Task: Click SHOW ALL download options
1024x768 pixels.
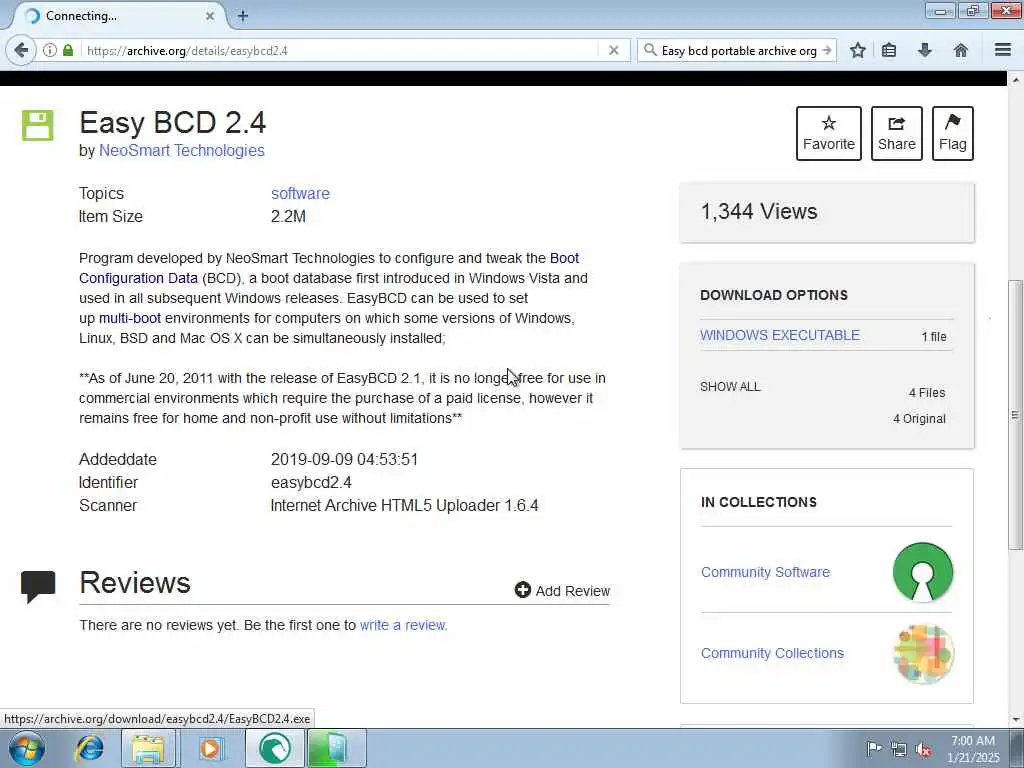Action: point(730,387)
